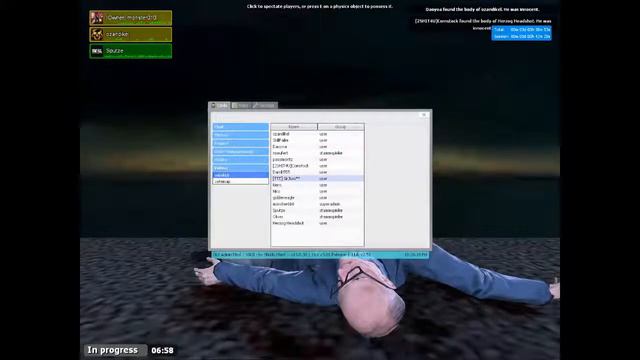Select player Oliver in the list
This screenshot has width=640, height=360.
(317, 217)
